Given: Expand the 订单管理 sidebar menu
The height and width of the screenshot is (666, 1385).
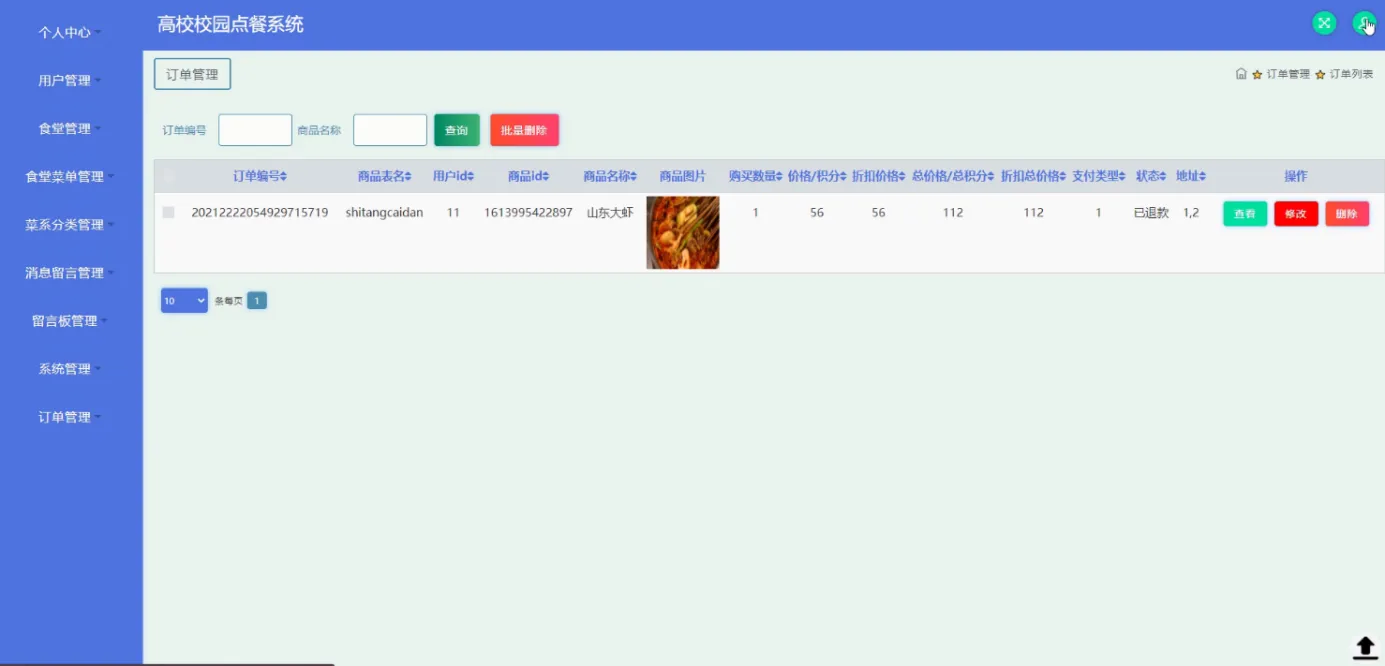Looking at the screenshot, I should tap(70, 416).
